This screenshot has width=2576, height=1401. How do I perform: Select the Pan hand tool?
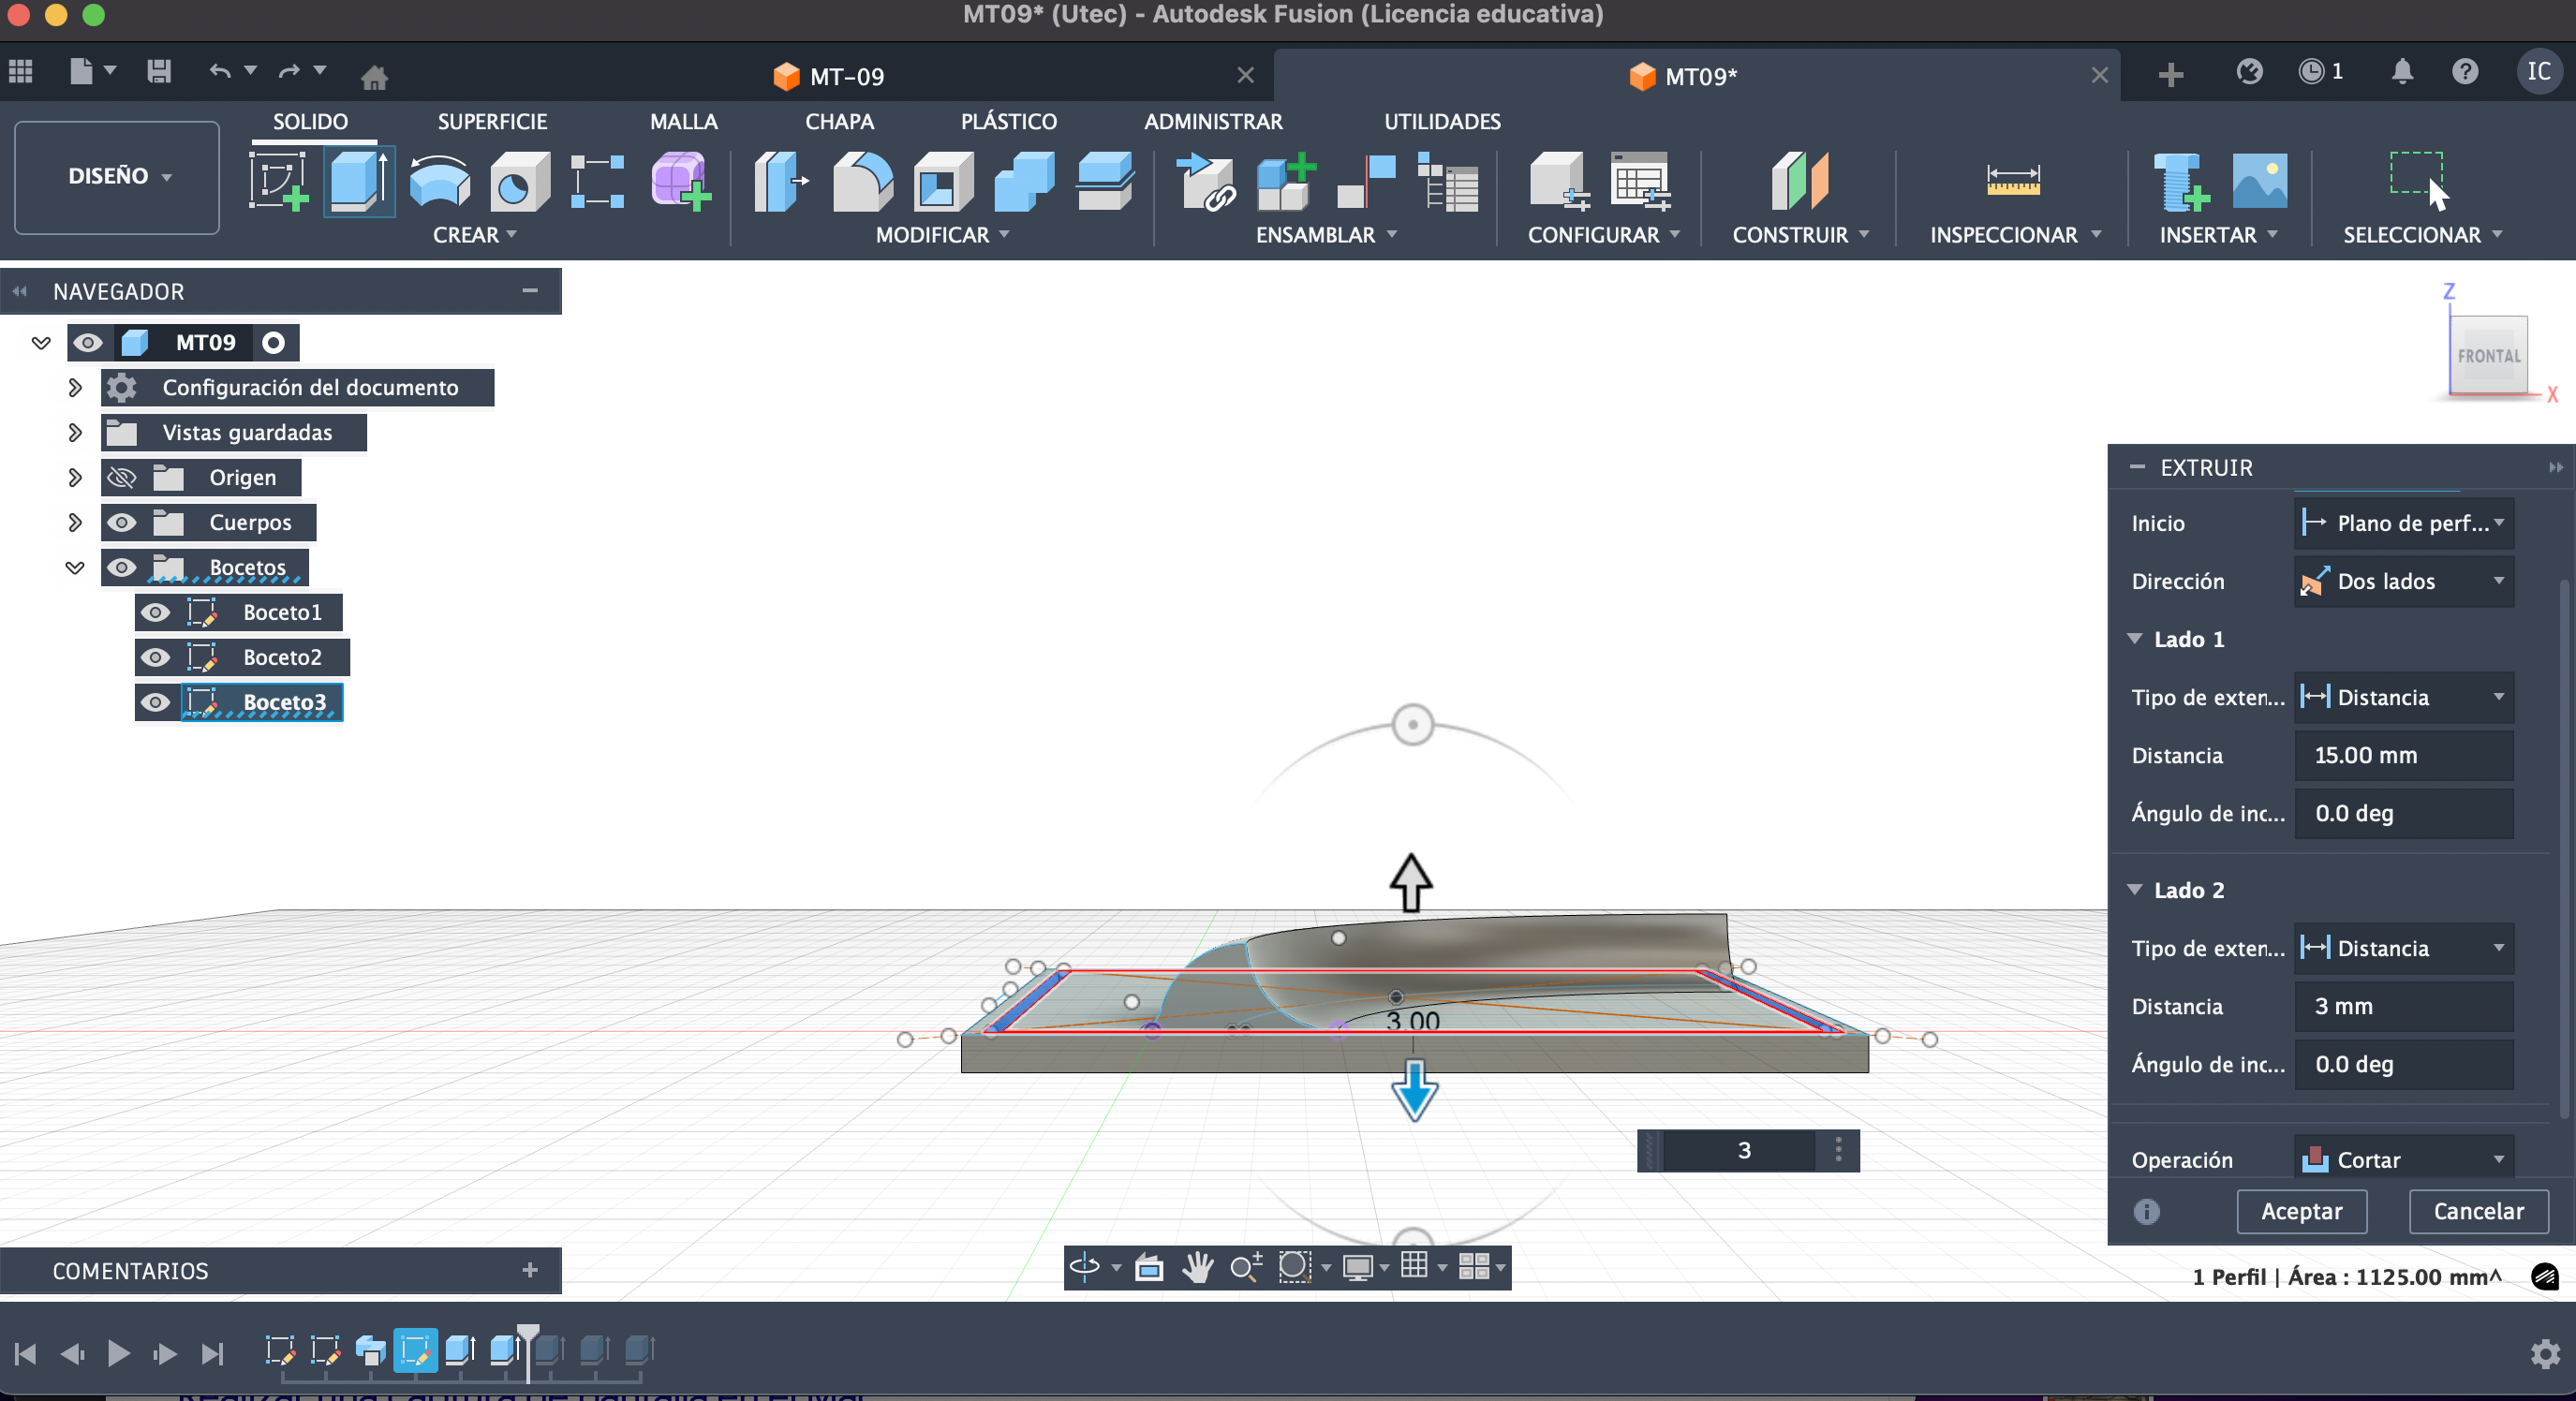[x=1197, y=1267]
